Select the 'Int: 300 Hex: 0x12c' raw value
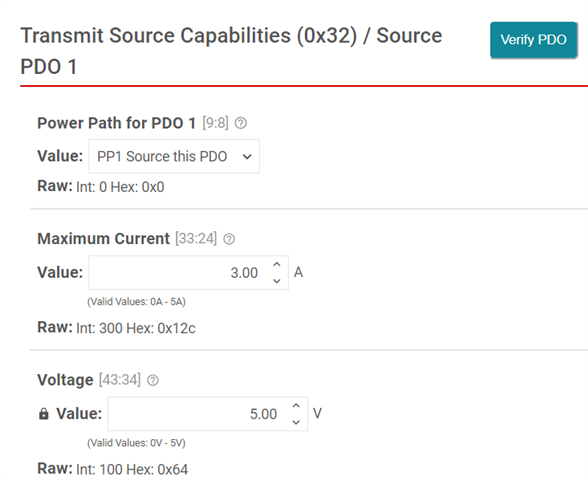This screenshot has height=480, width=588. pyautogui.click(x=136, y=328)
